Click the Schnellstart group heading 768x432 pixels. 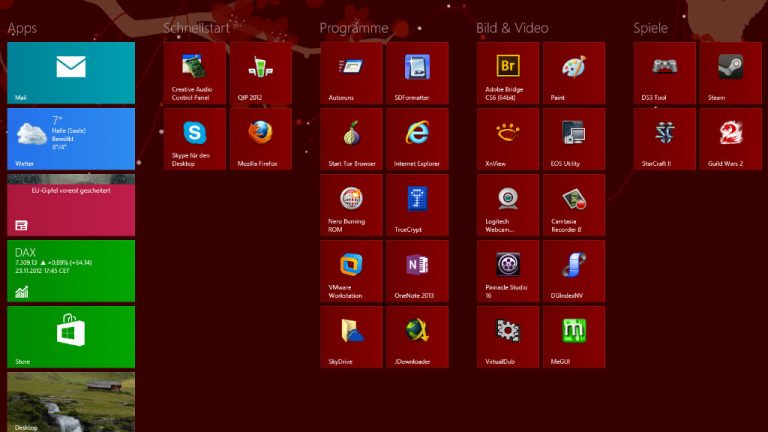(196, 28)
